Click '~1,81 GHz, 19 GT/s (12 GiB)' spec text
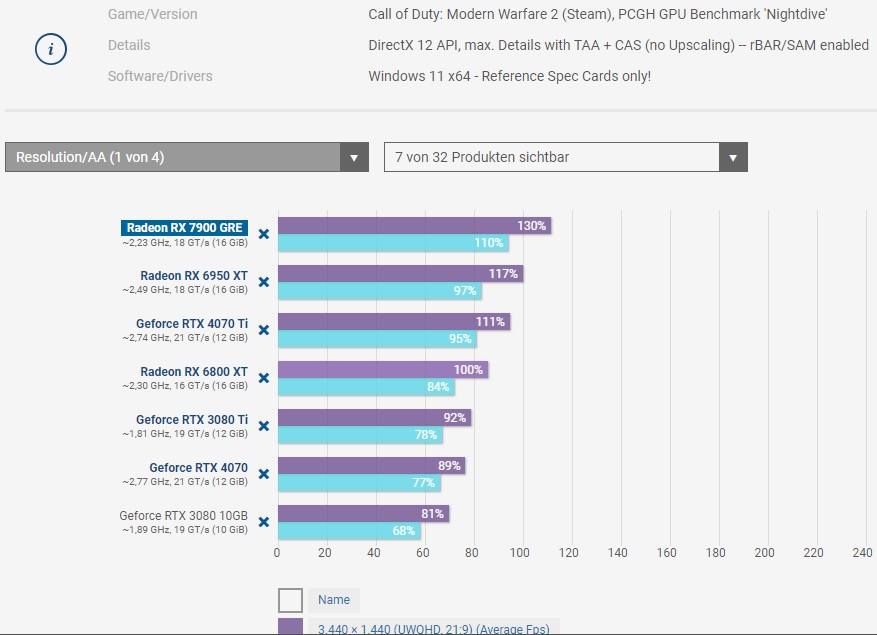The height and width of the screenshot is (635, 877). pyautogui.click(x=185, y=434)
